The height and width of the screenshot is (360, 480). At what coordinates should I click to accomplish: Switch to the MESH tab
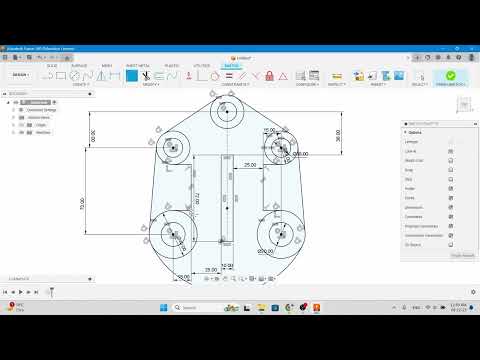pyautogui.click(x=107, y=66)
